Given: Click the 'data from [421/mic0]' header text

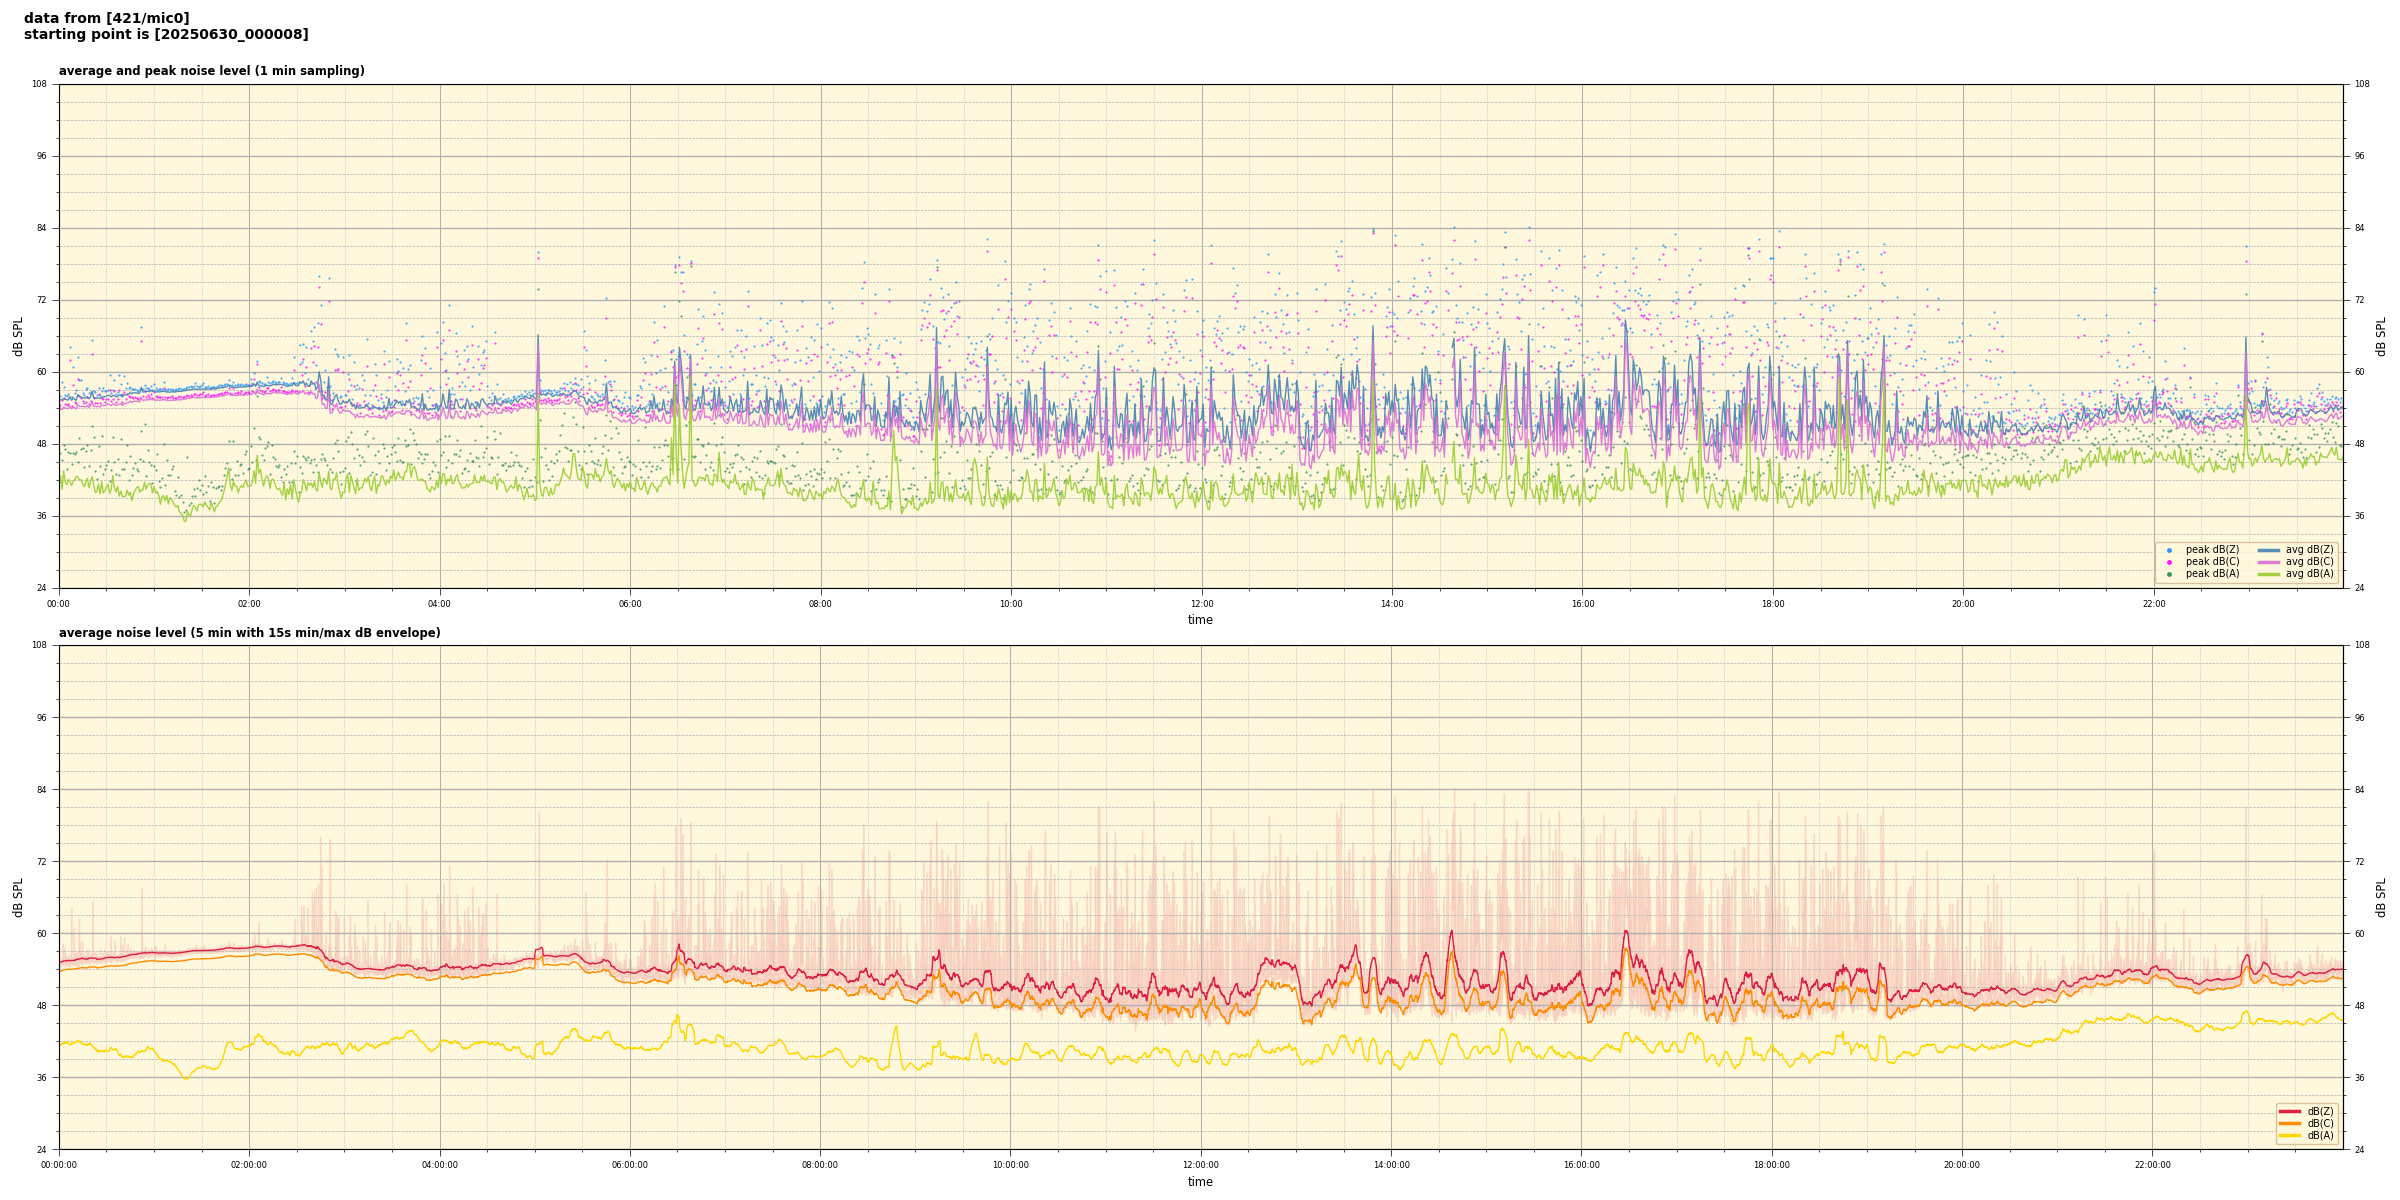Looking at the screenshot, I should (x=106, y=18).
